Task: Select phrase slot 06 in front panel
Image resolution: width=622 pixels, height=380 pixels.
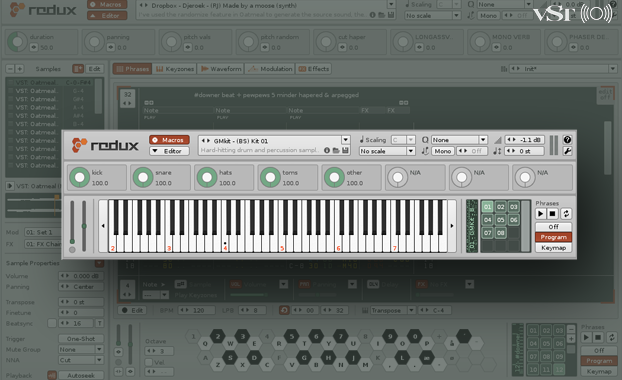Action: coord(514,220)
